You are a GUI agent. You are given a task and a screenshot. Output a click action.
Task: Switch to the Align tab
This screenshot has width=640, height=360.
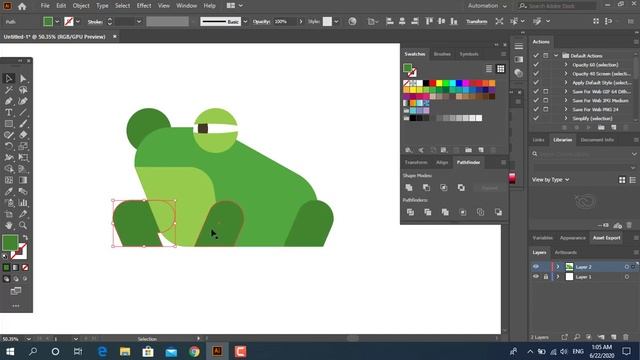point(442,162)
